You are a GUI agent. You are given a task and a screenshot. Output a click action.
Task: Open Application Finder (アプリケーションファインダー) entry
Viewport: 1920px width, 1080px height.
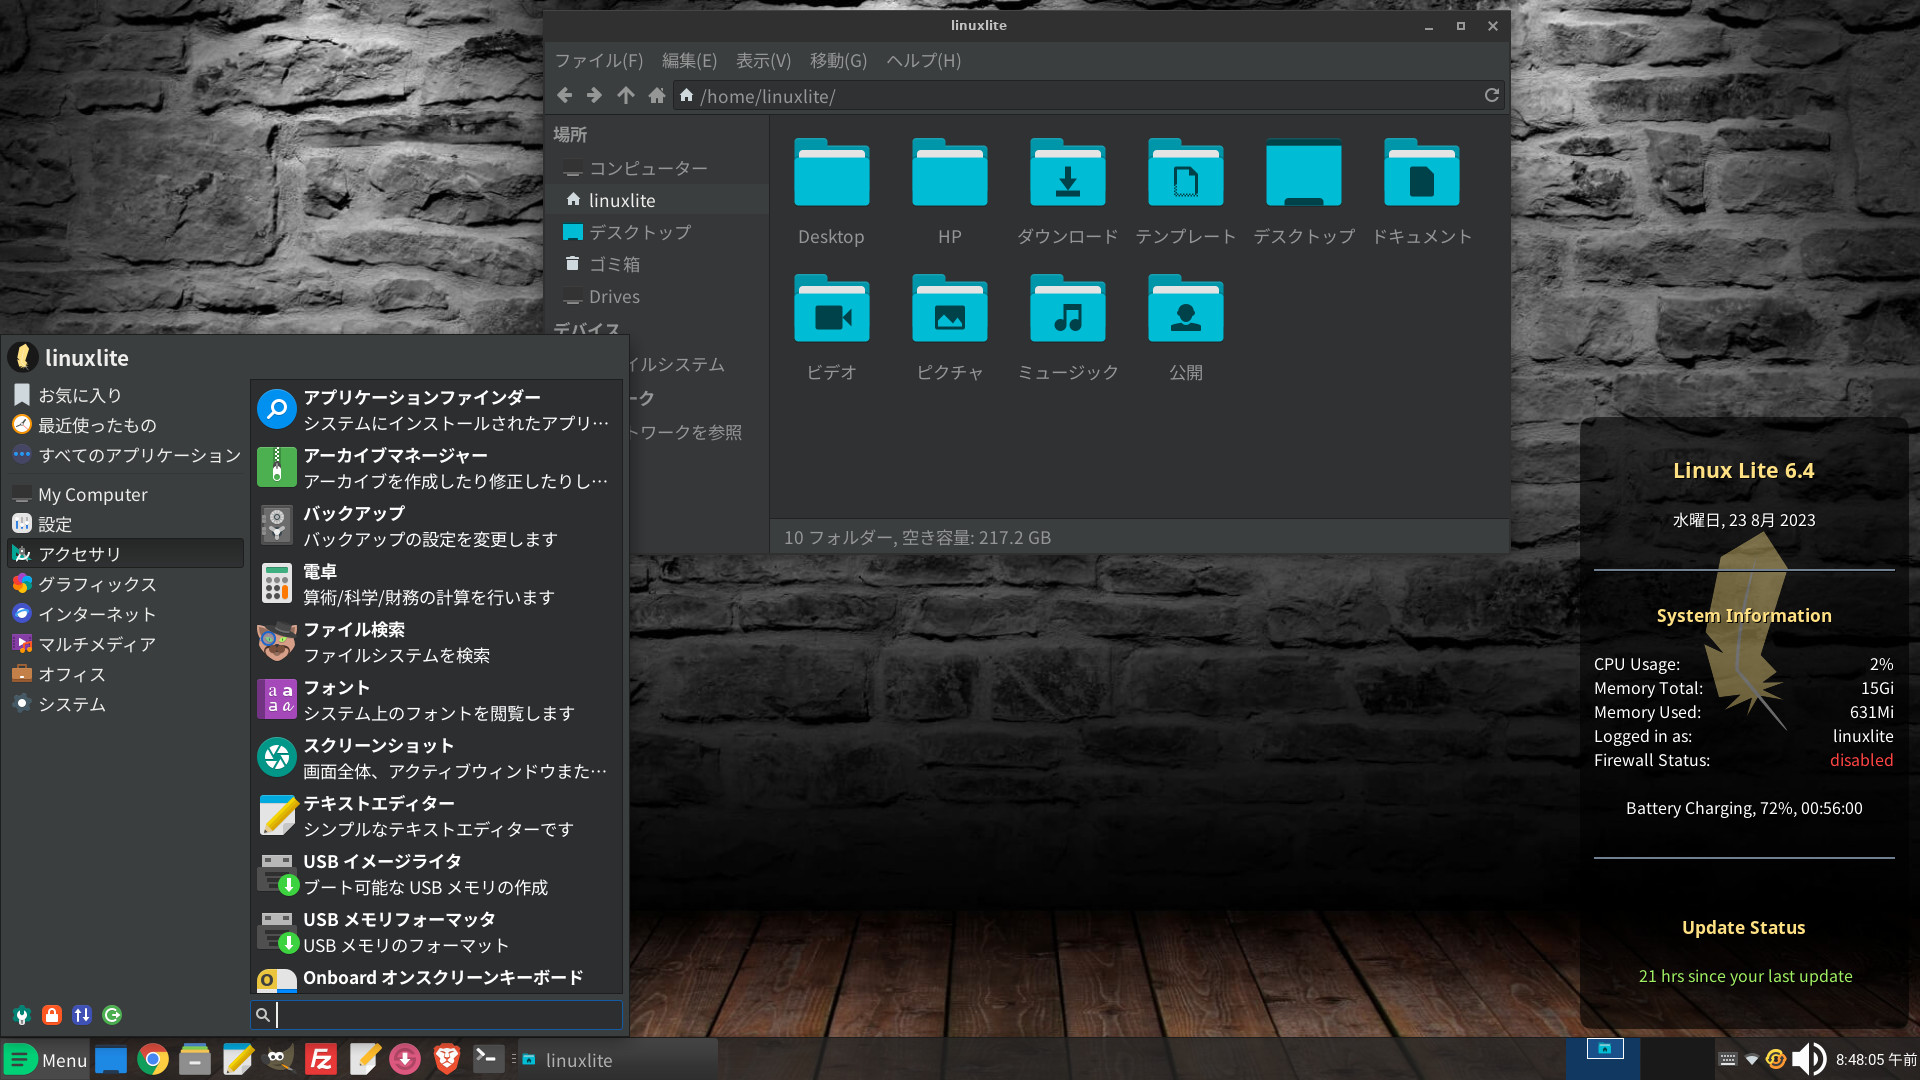point(436,410)
